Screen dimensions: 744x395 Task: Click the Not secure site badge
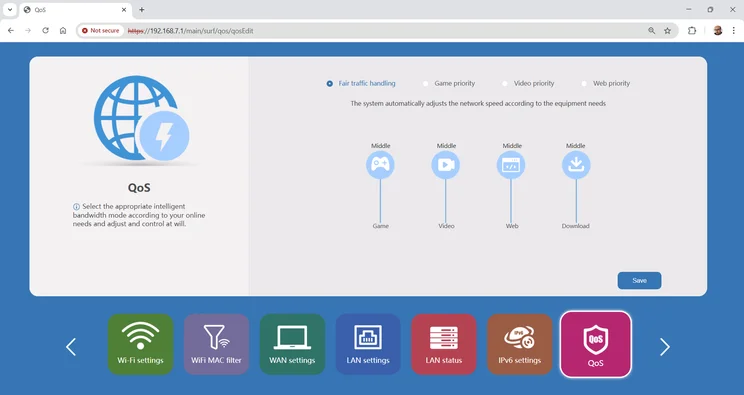[x=101, y=30]
